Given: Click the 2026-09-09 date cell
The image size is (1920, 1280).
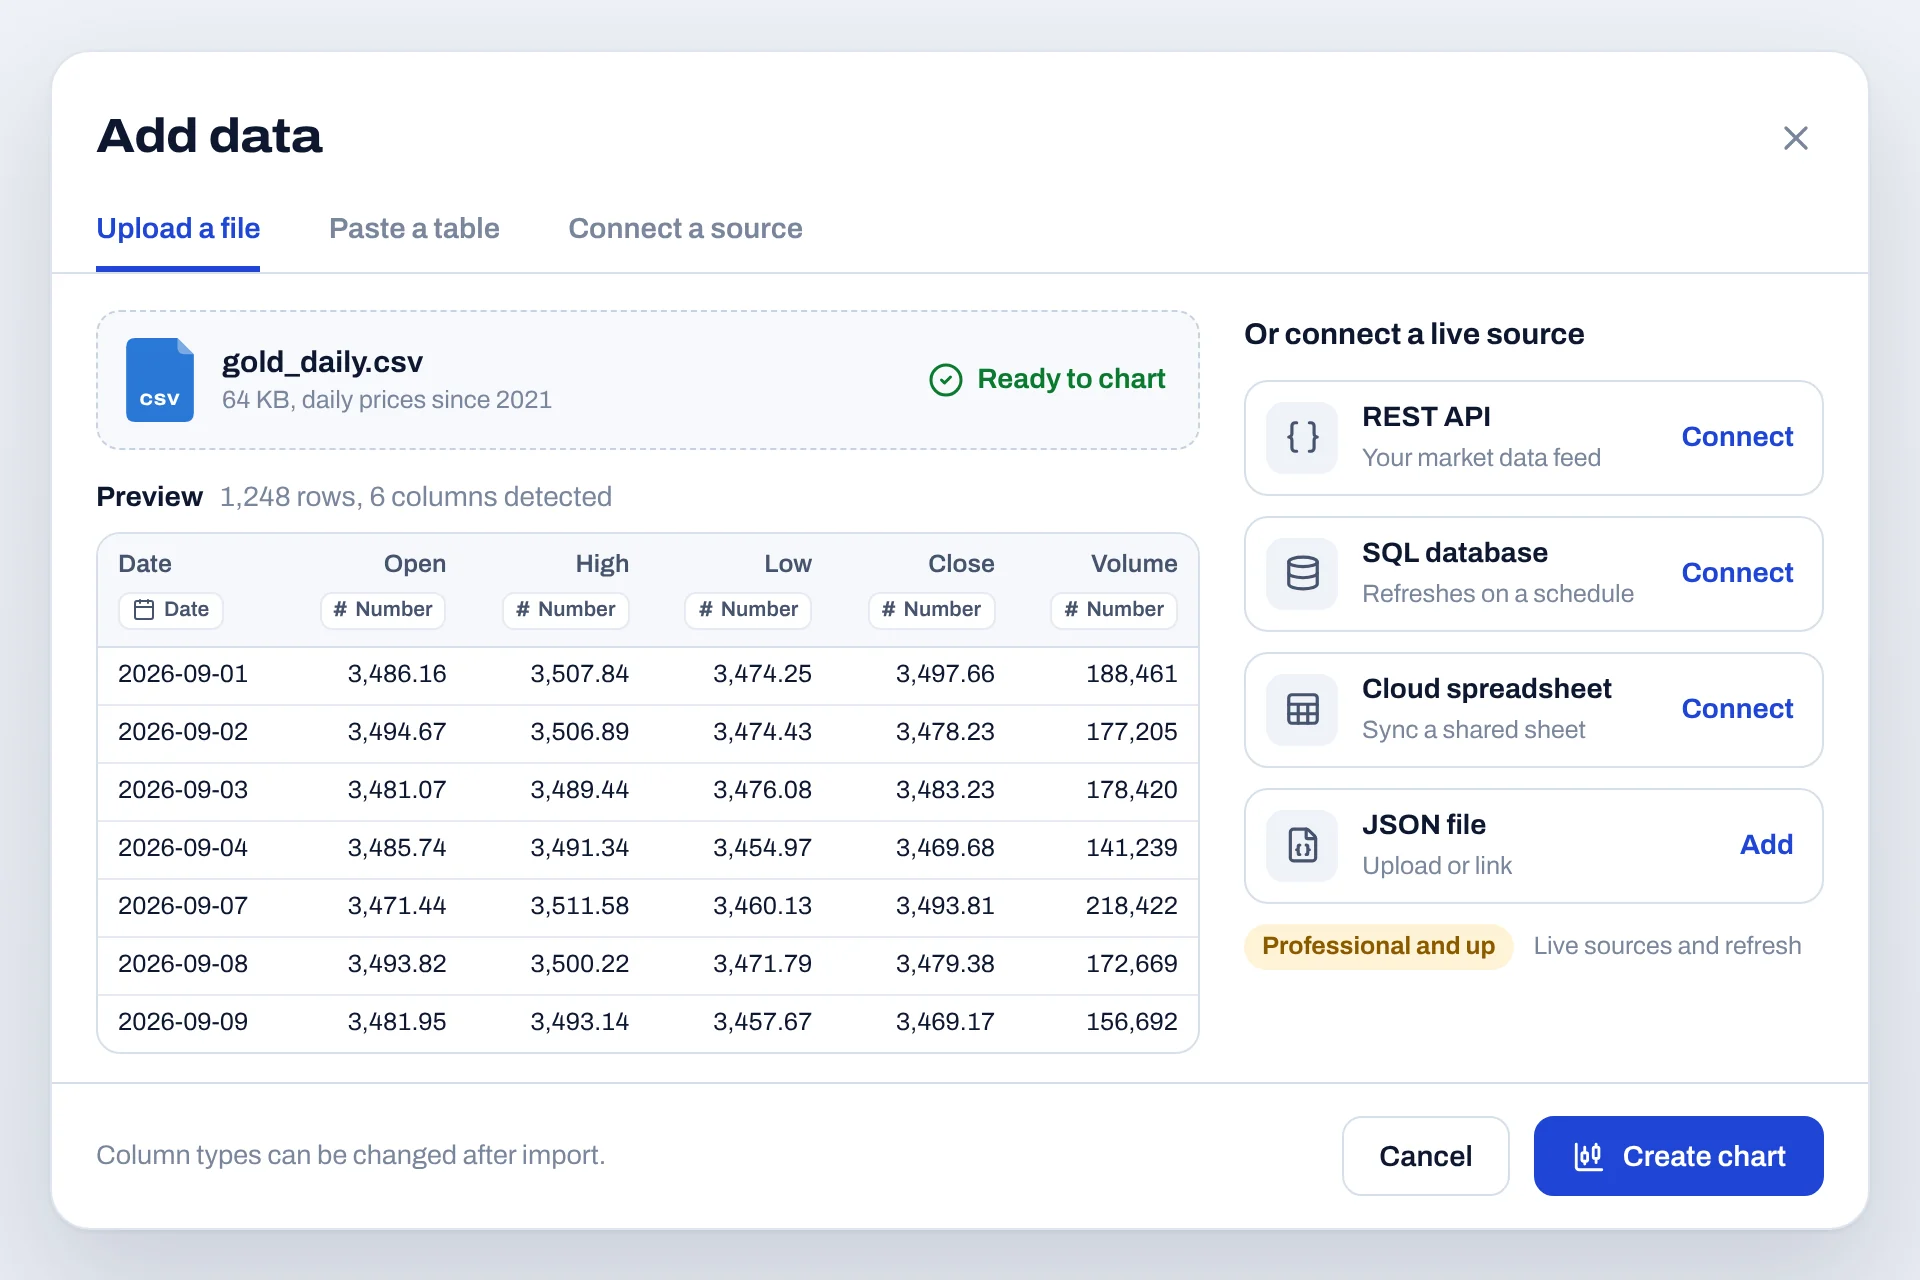Looking at the screenshot, I should [x=183, y=1022].
